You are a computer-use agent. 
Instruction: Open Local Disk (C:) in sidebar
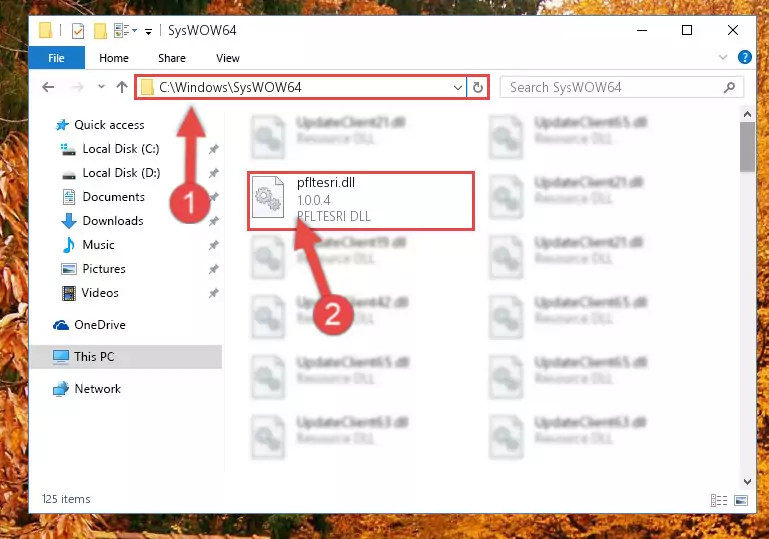(121, 149)
